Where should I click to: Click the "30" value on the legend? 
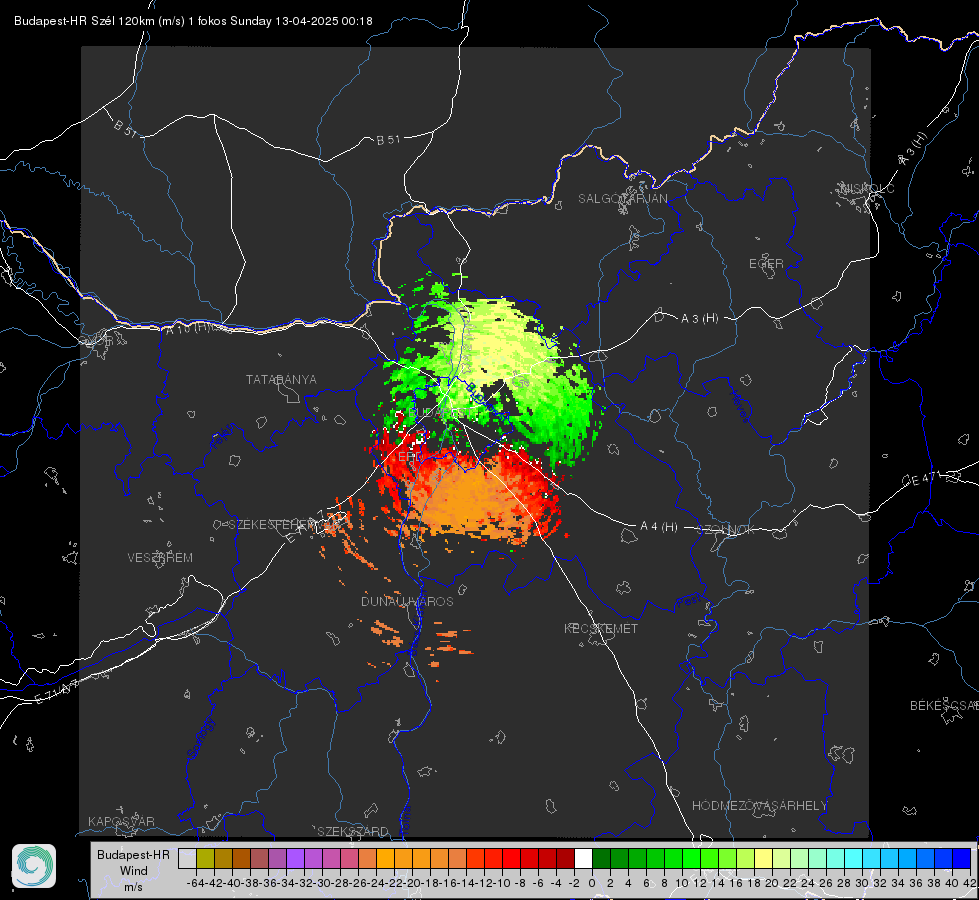pyautogui.click(x=862, y=883)
